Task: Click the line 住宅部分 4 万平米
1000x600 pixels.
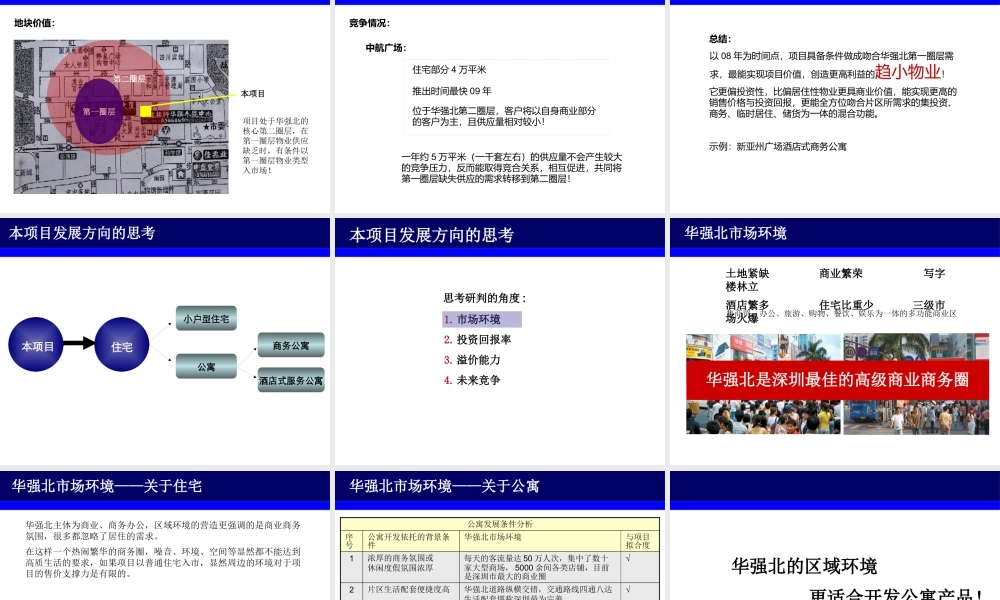Action: click(449, 70)
